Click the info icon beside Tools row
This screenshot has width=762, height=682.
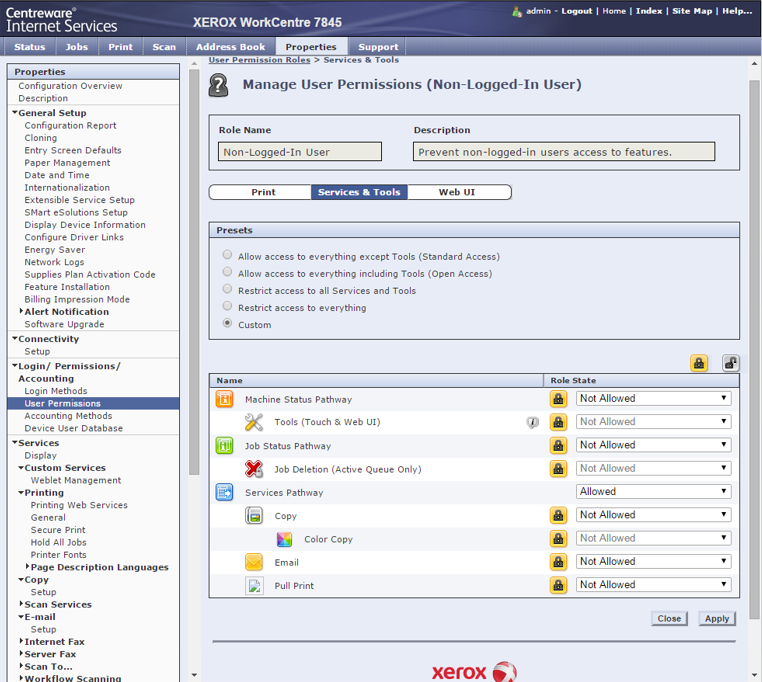[533, 422]
